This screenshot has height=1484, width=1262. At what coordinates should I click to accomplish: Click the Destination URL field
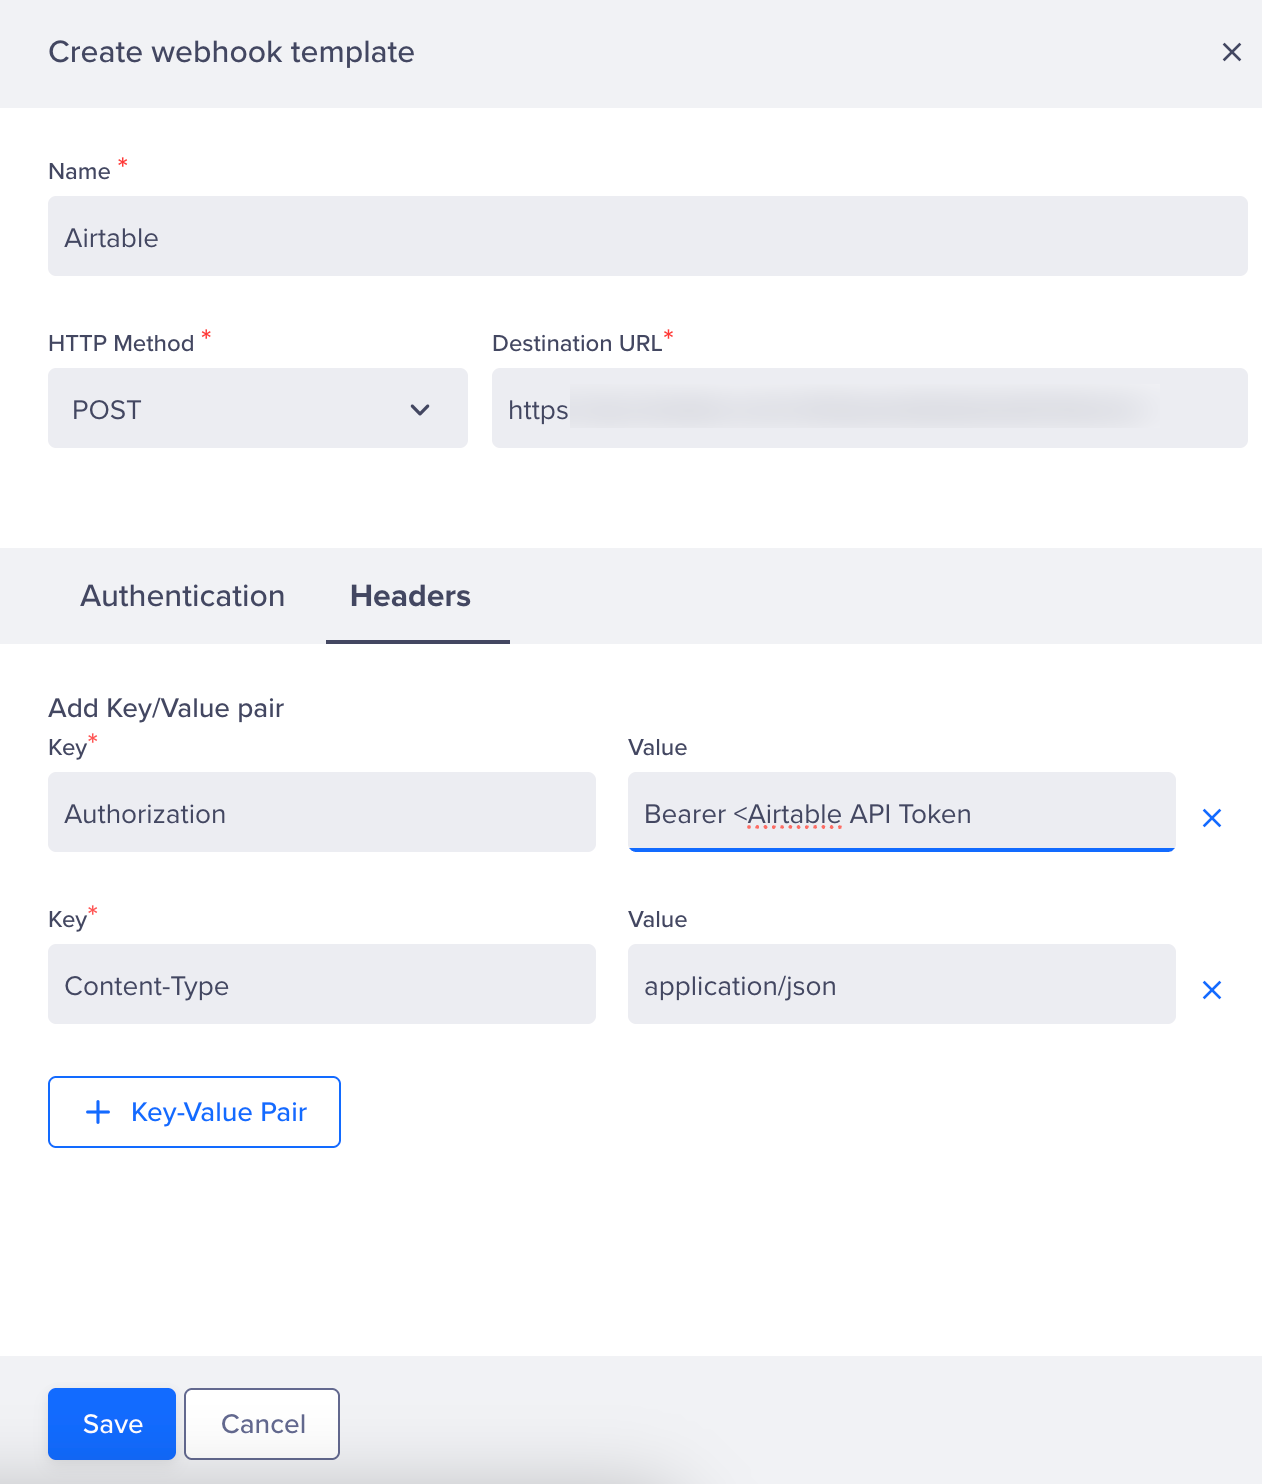[870, 408]
